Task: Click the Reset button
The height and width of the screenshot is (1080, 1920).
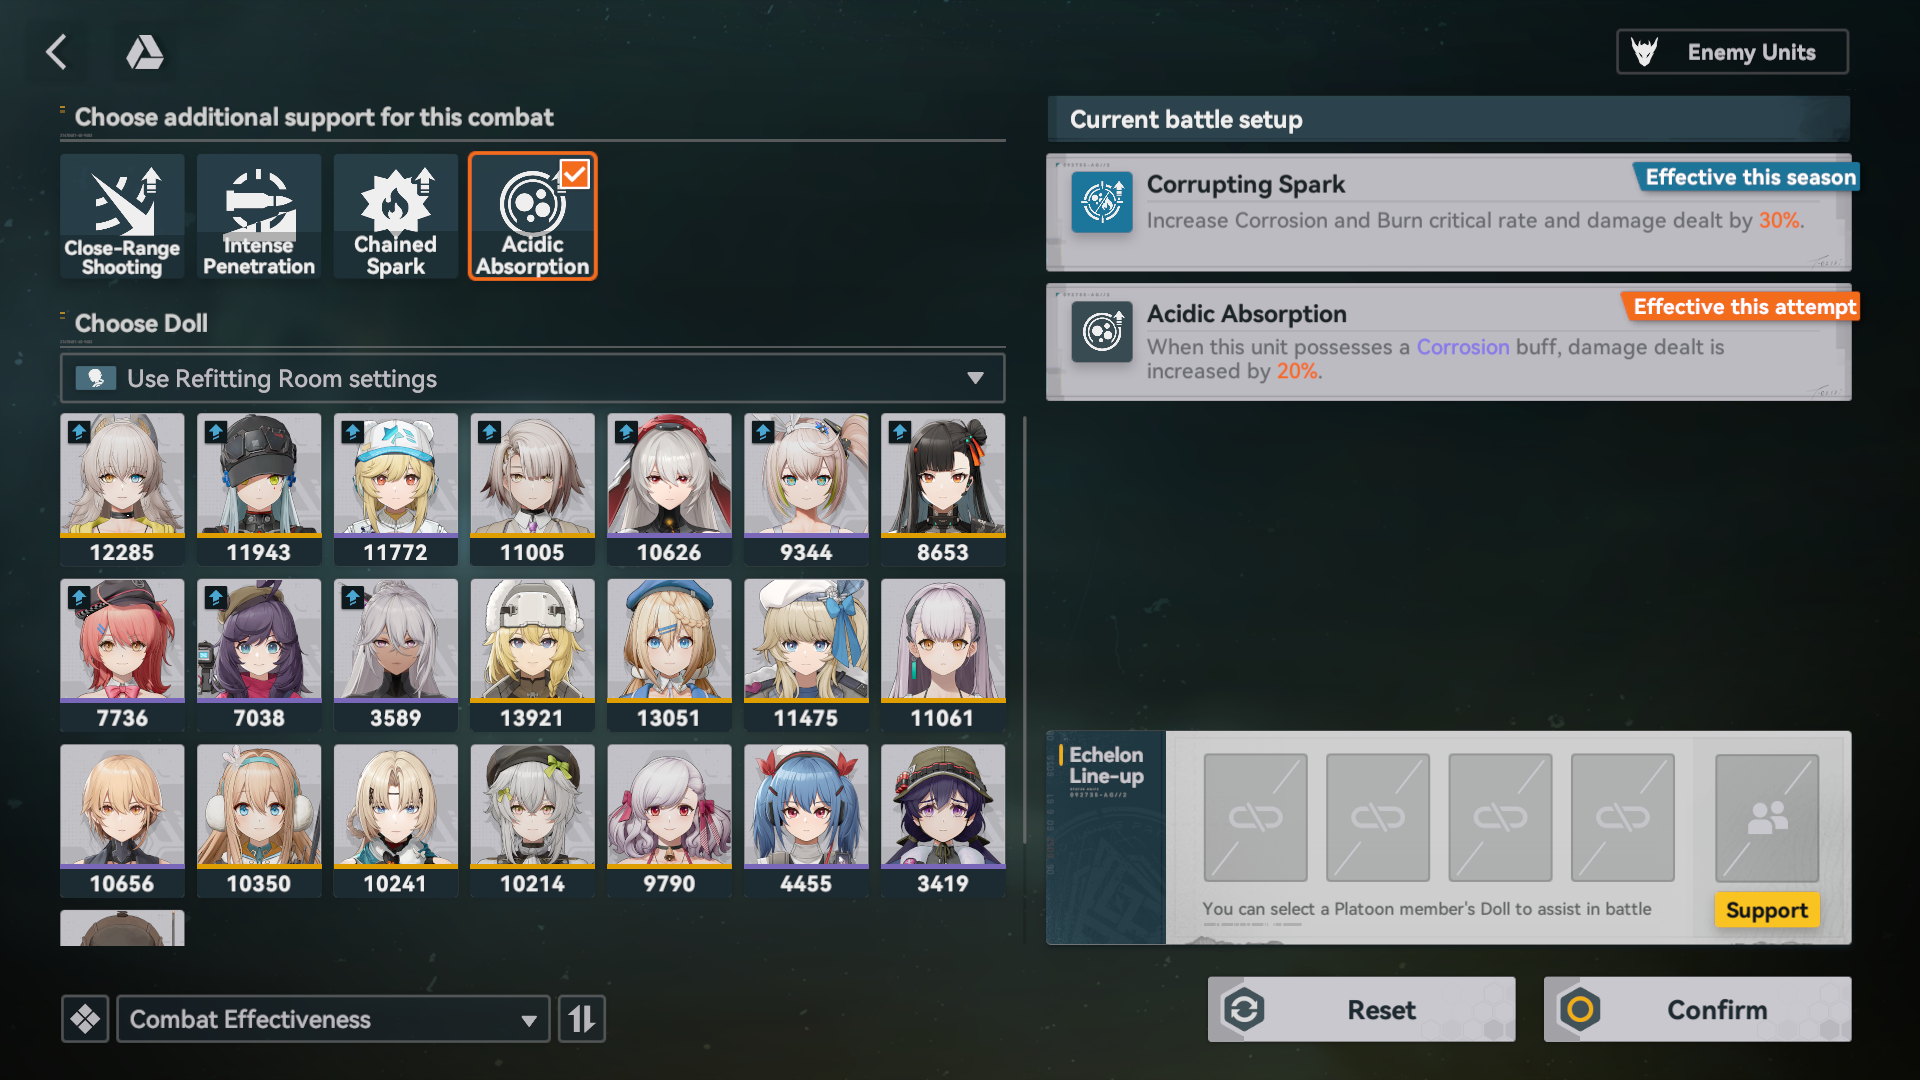Action: pos(1362,1010)
